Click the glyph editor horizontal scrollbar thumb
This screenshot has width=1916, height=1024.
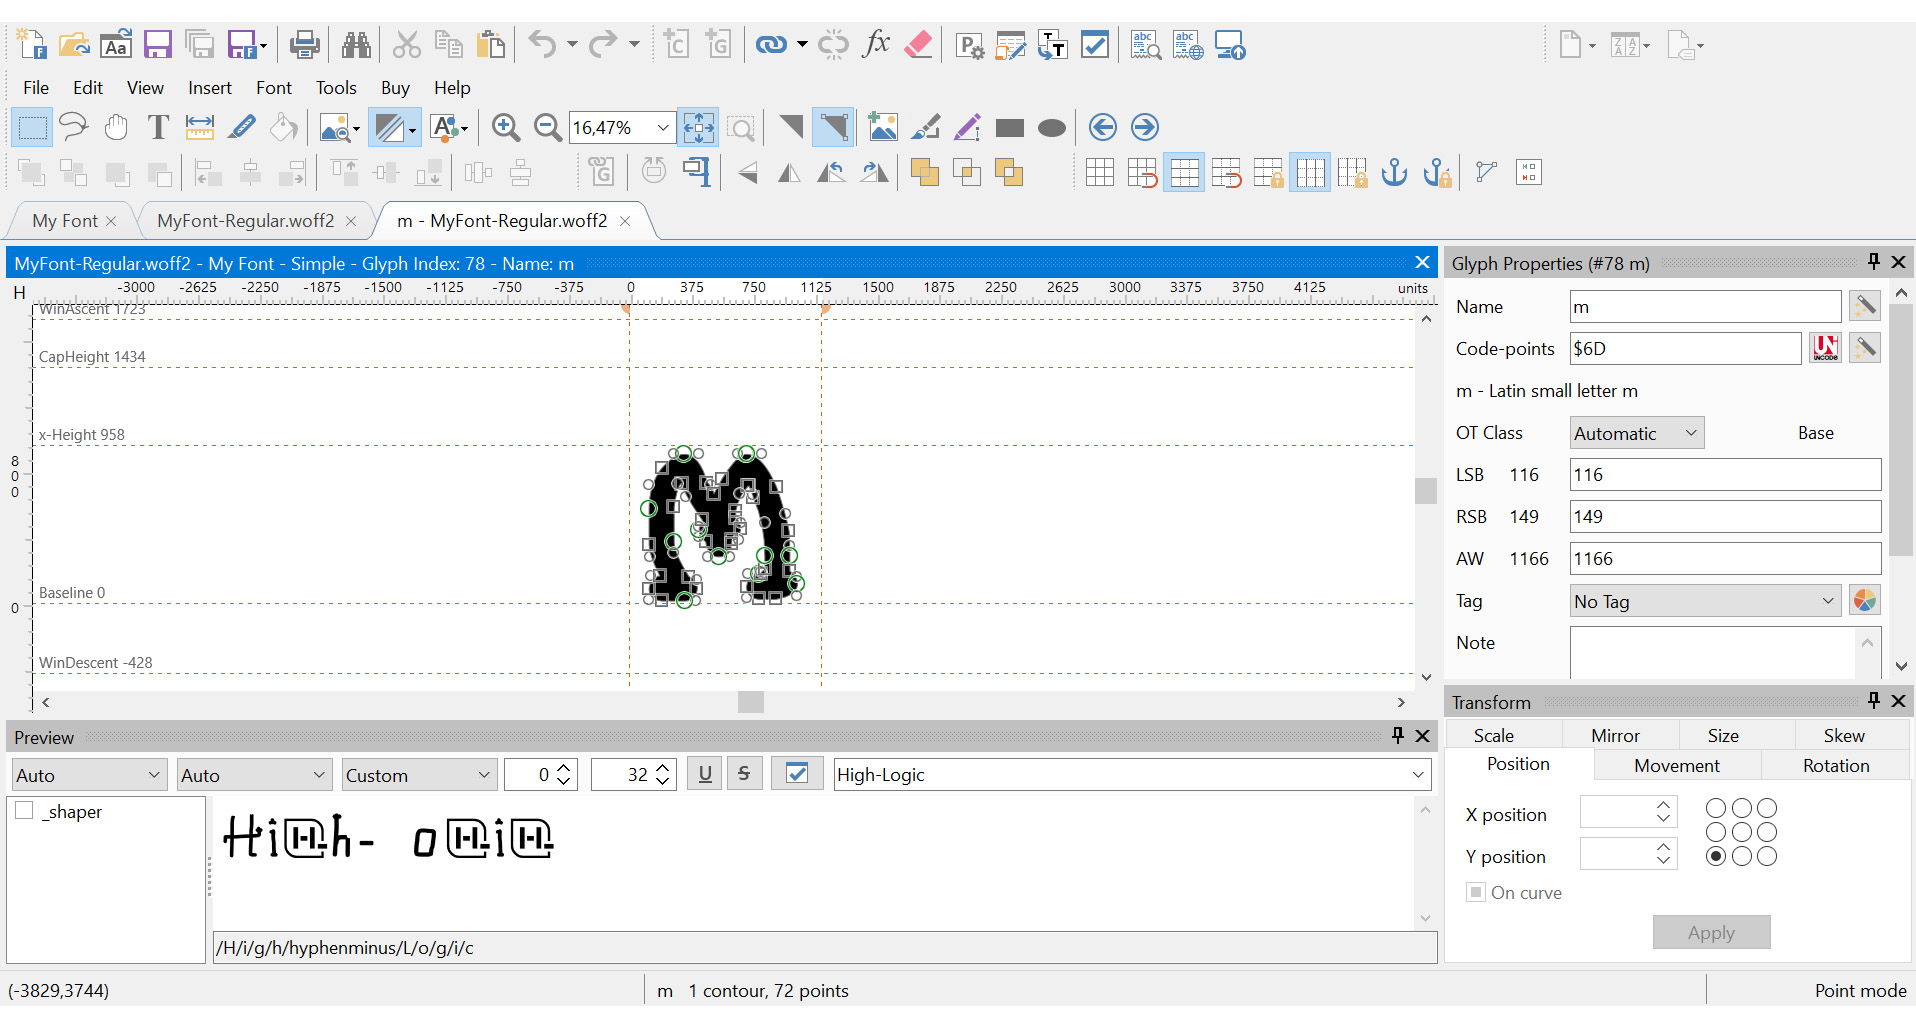[x=751, y=702]
